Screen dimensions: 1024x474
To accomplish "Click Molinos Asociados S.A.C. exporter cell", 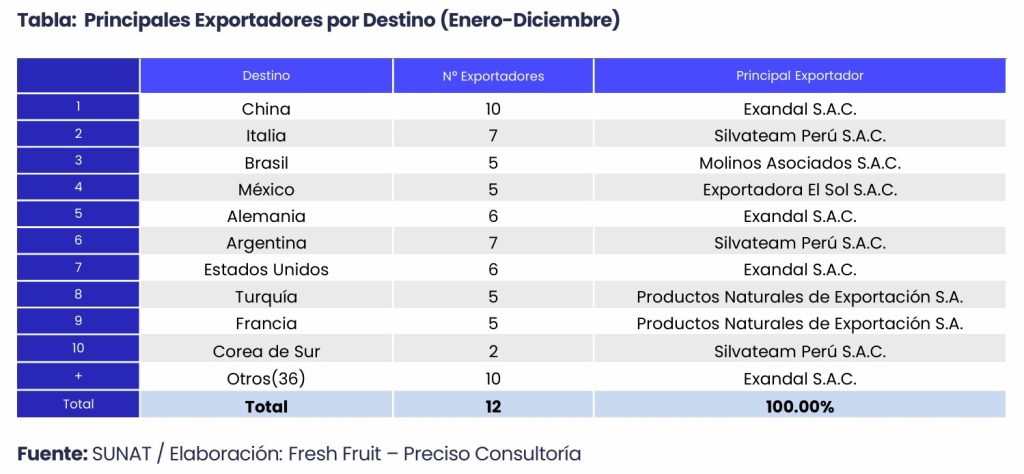I will coord(799,163).
